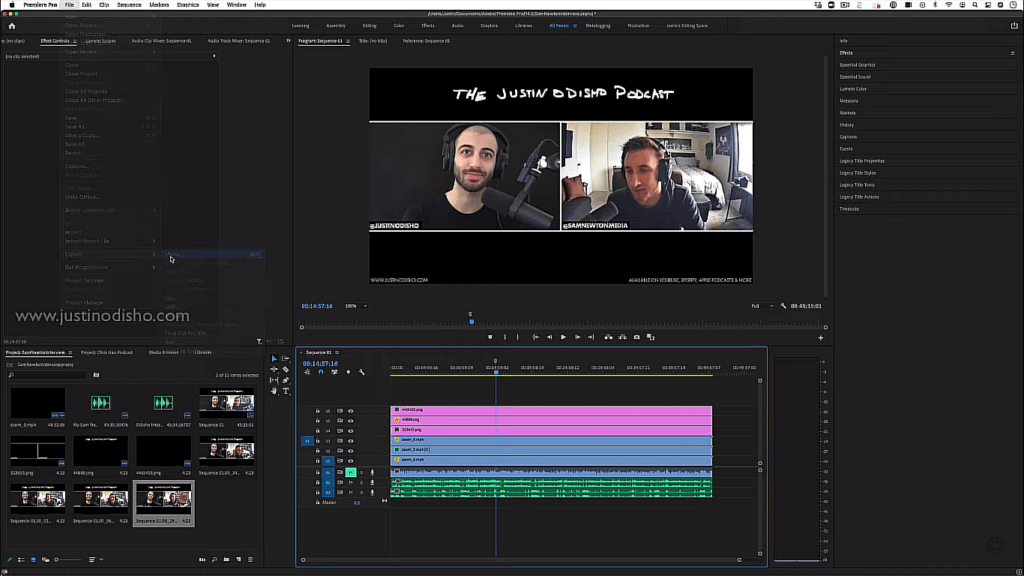Unmute audio track A1
The width and height of the screenshot is (1024, 576).
(x=351, y=472)
